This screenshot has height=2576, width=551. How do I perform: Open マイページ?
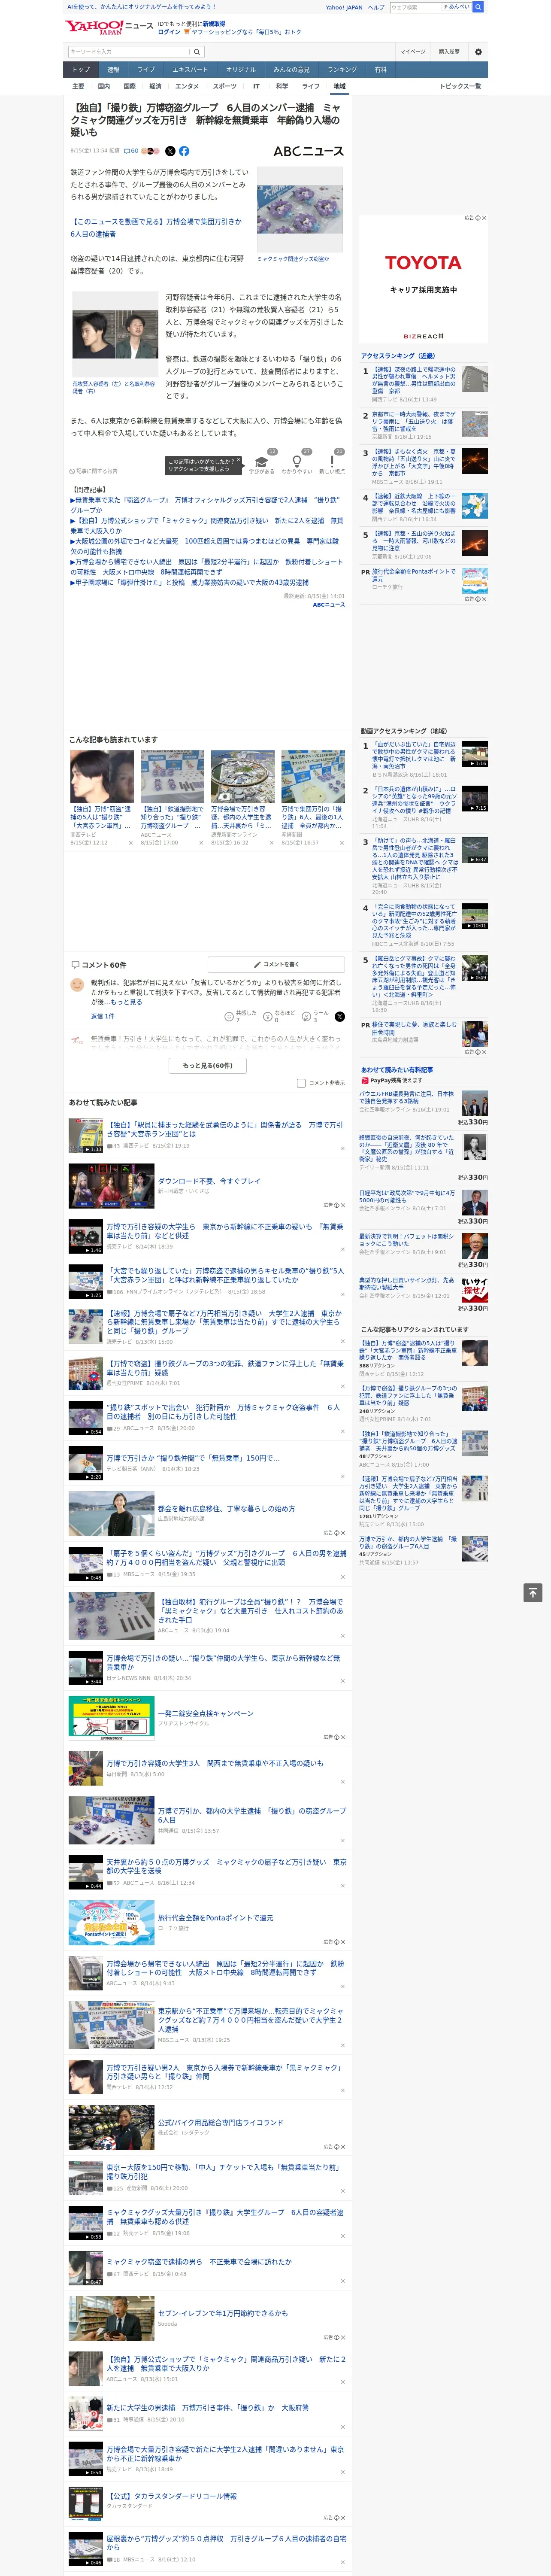[413, 52]
